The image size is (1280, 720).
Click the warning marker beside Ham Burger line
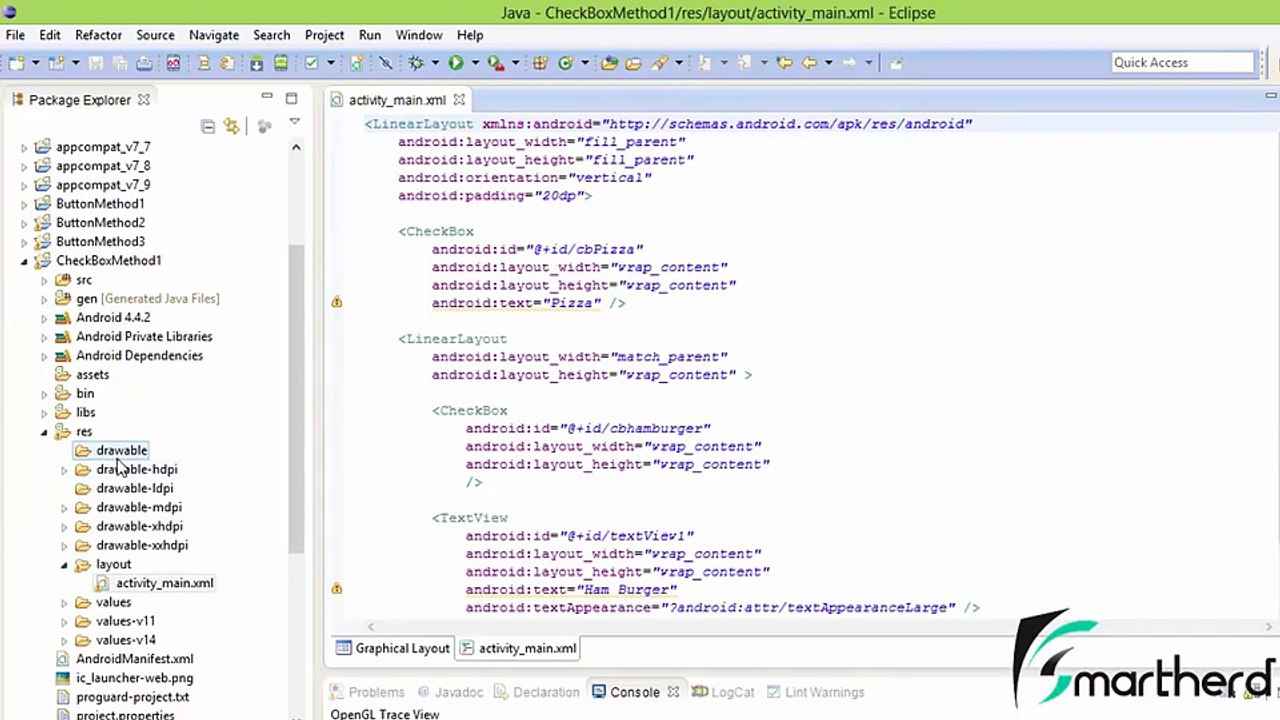[337, 589]
